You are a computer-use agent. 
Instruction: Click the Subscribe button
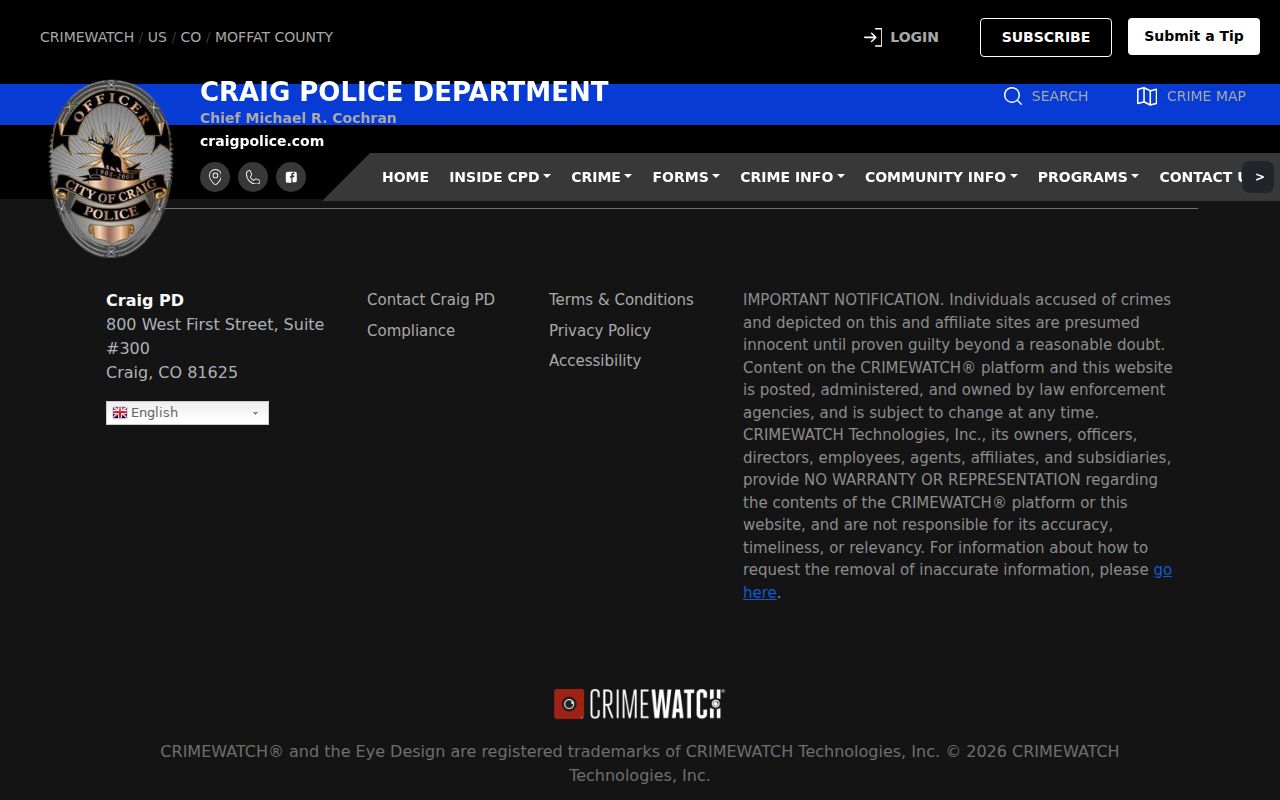tap(1046, 37)
